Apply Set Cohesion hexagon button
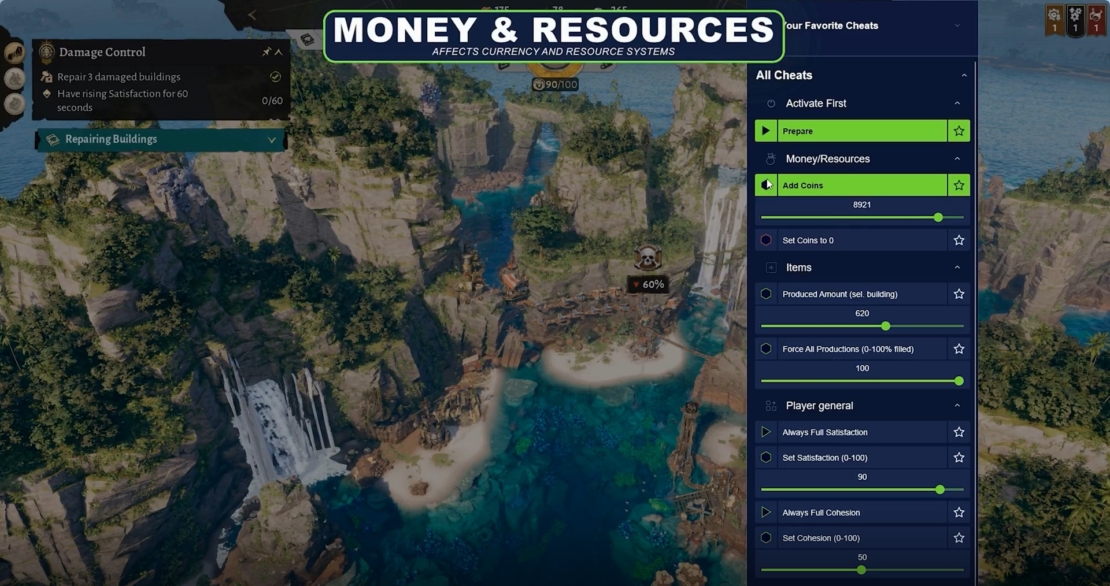This screenshot has height=586, width=1110. point(766,538)
